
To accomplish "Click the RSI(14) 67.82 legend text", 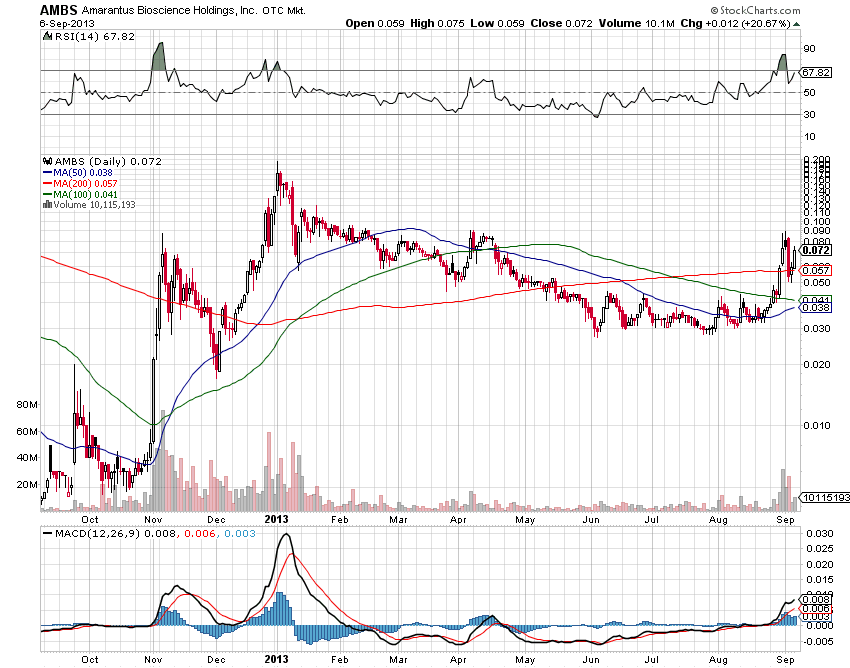I will coord(95,37).
